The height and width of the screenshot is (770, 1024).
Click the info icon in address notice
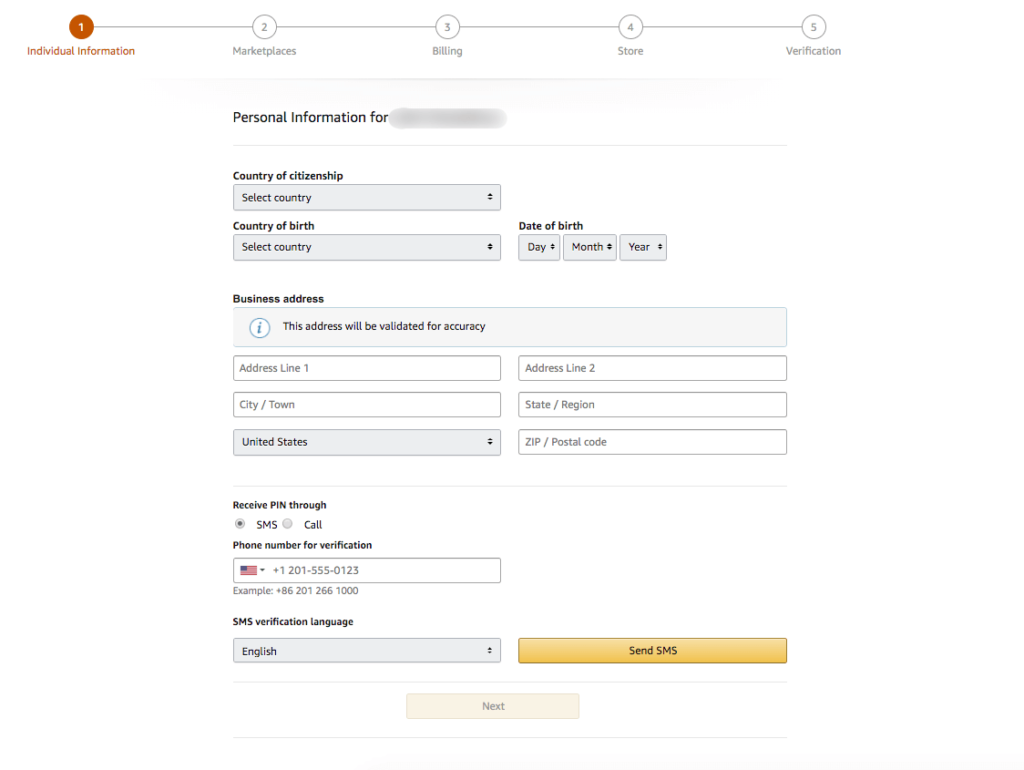(x=259, y=327)
